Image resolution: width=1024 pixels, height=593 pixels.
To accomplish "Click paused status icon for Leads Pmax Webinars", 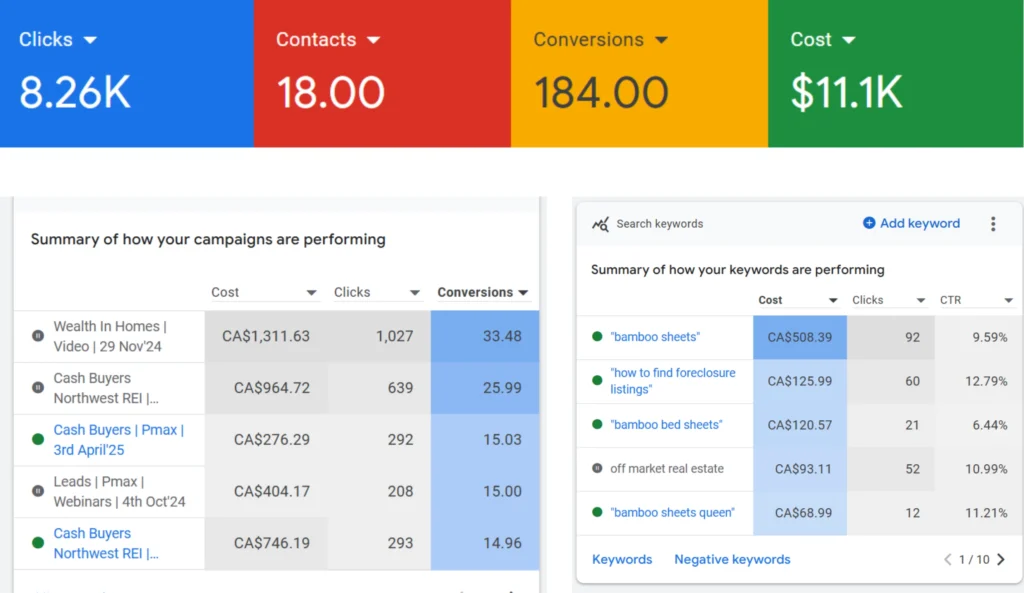I will [x=38, y=492].
